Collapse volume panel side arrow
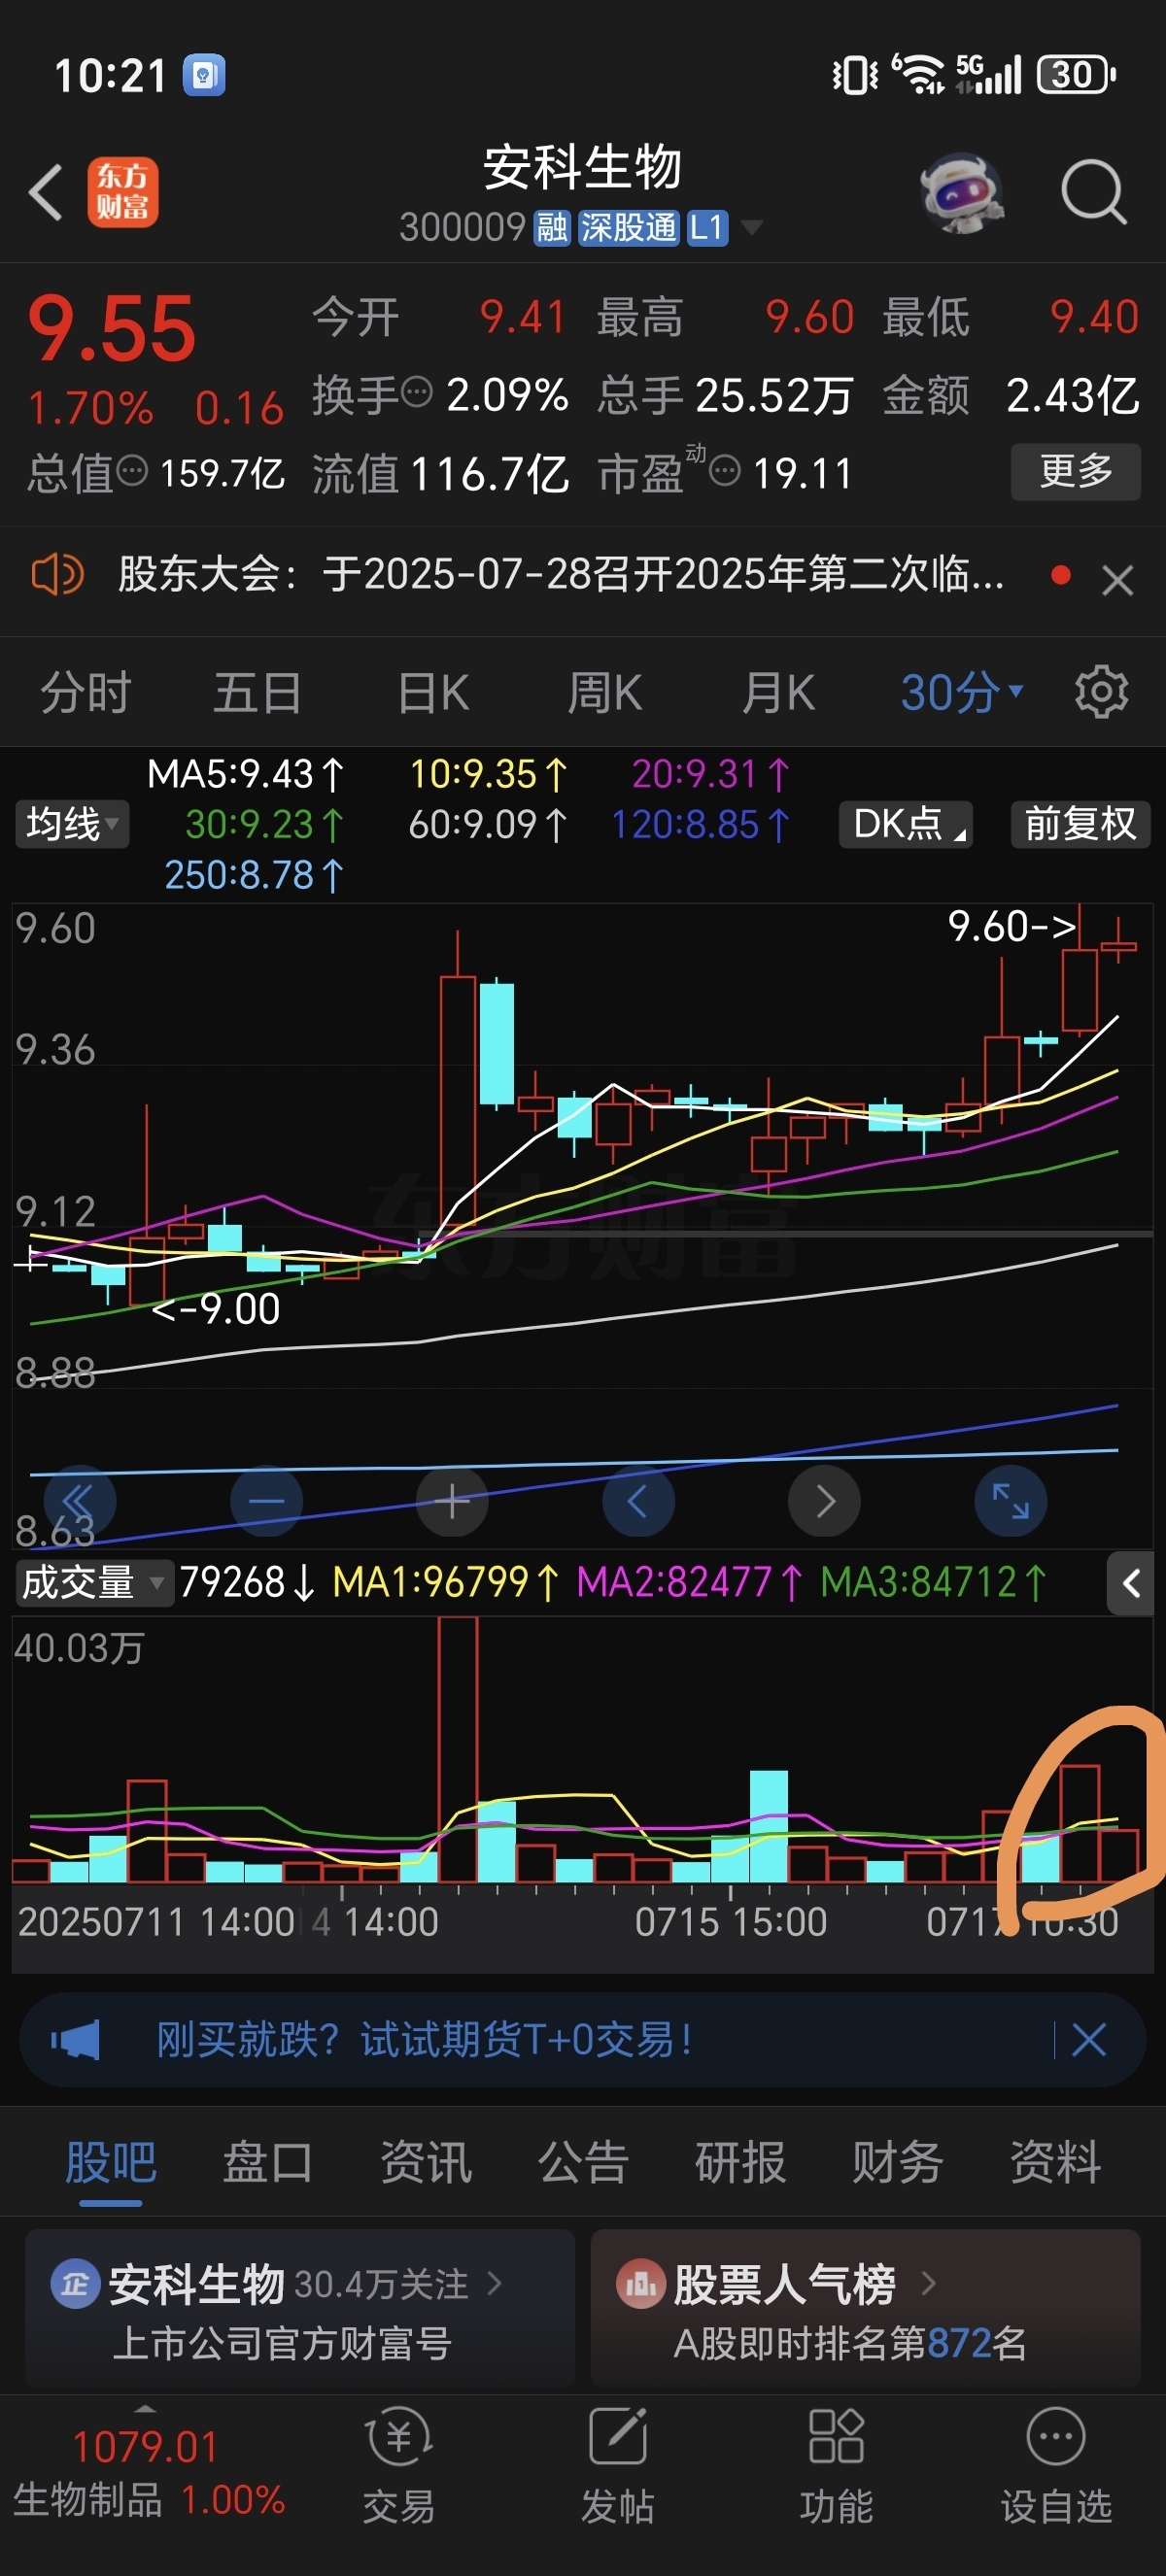Image resolution: width=1166 pixels, height=2576 pixels. (x=1131, y=1583)
